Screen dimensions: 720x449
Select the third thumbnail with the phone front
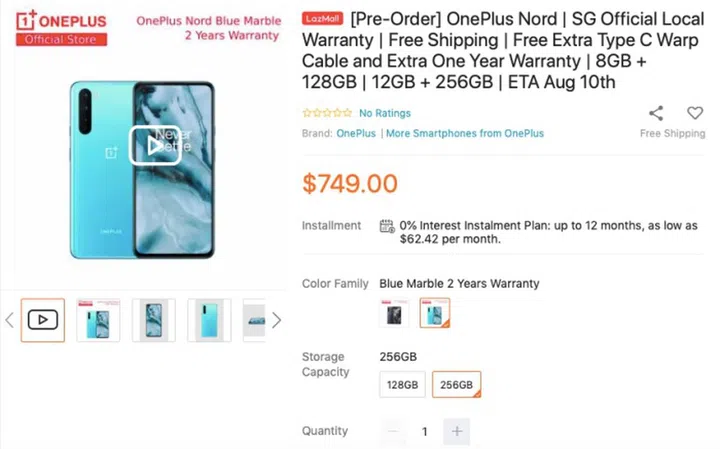(x=153, y=320)
